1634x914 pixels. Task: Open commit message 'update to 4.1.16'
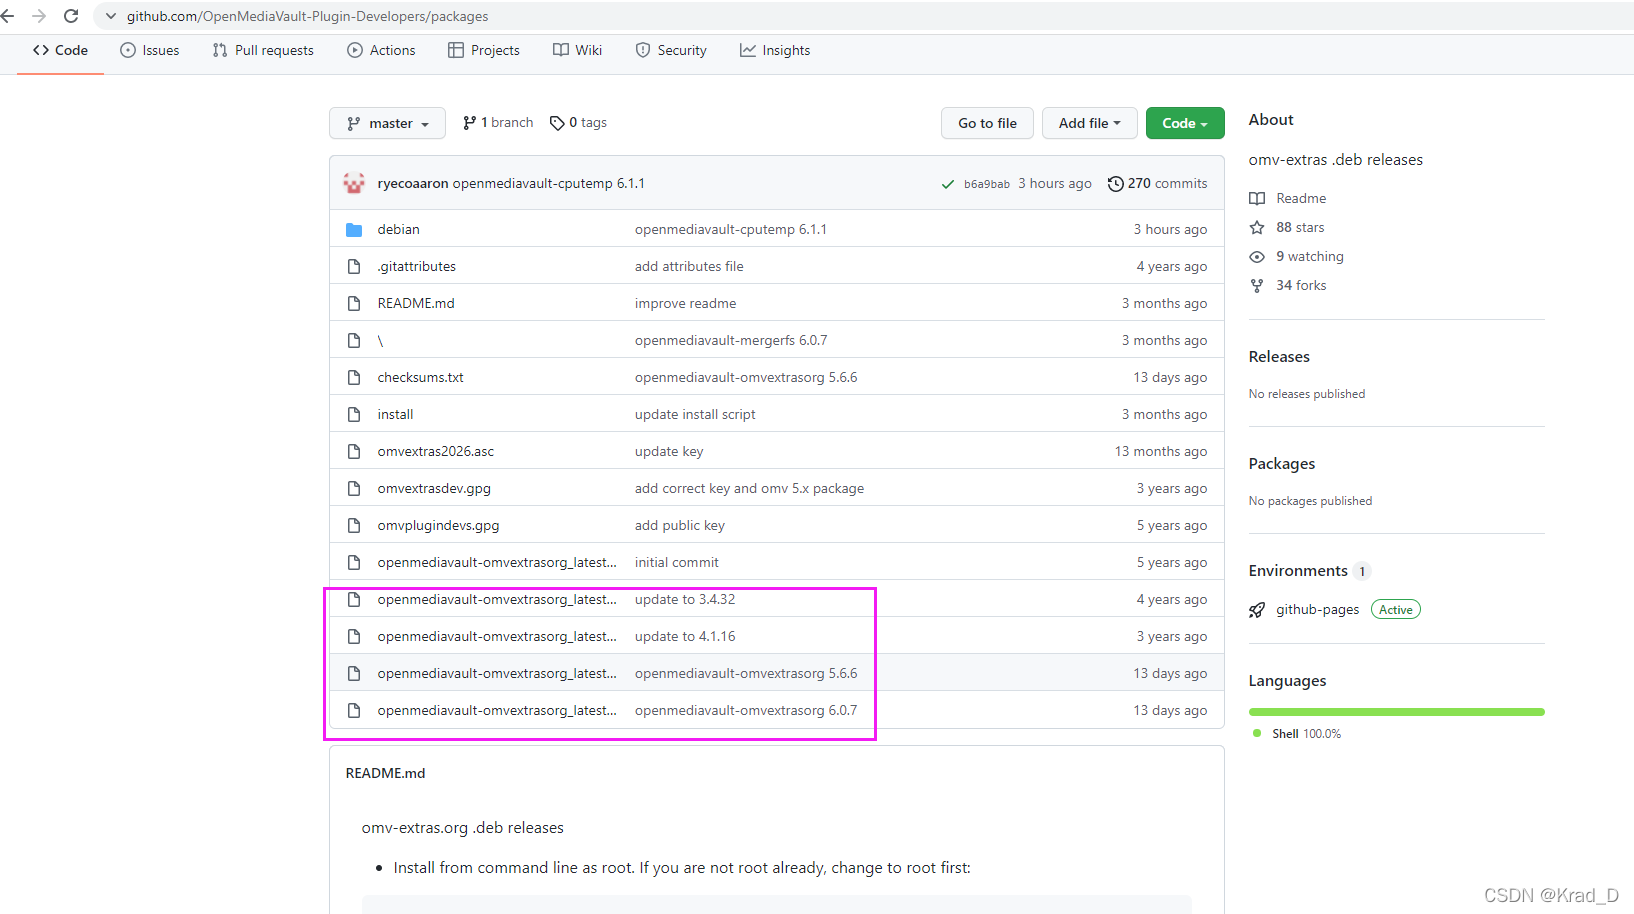[x=685, y=636]
